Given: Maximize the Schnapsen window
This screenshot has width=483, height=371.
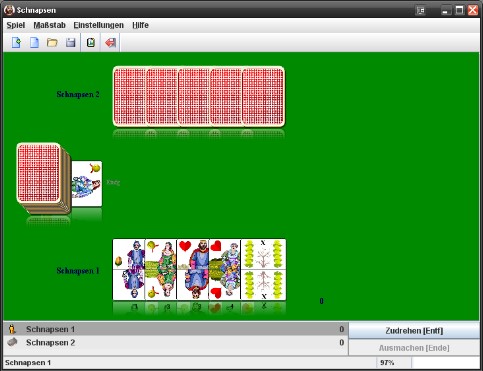Looking at the screenshot, I should 459,10.
